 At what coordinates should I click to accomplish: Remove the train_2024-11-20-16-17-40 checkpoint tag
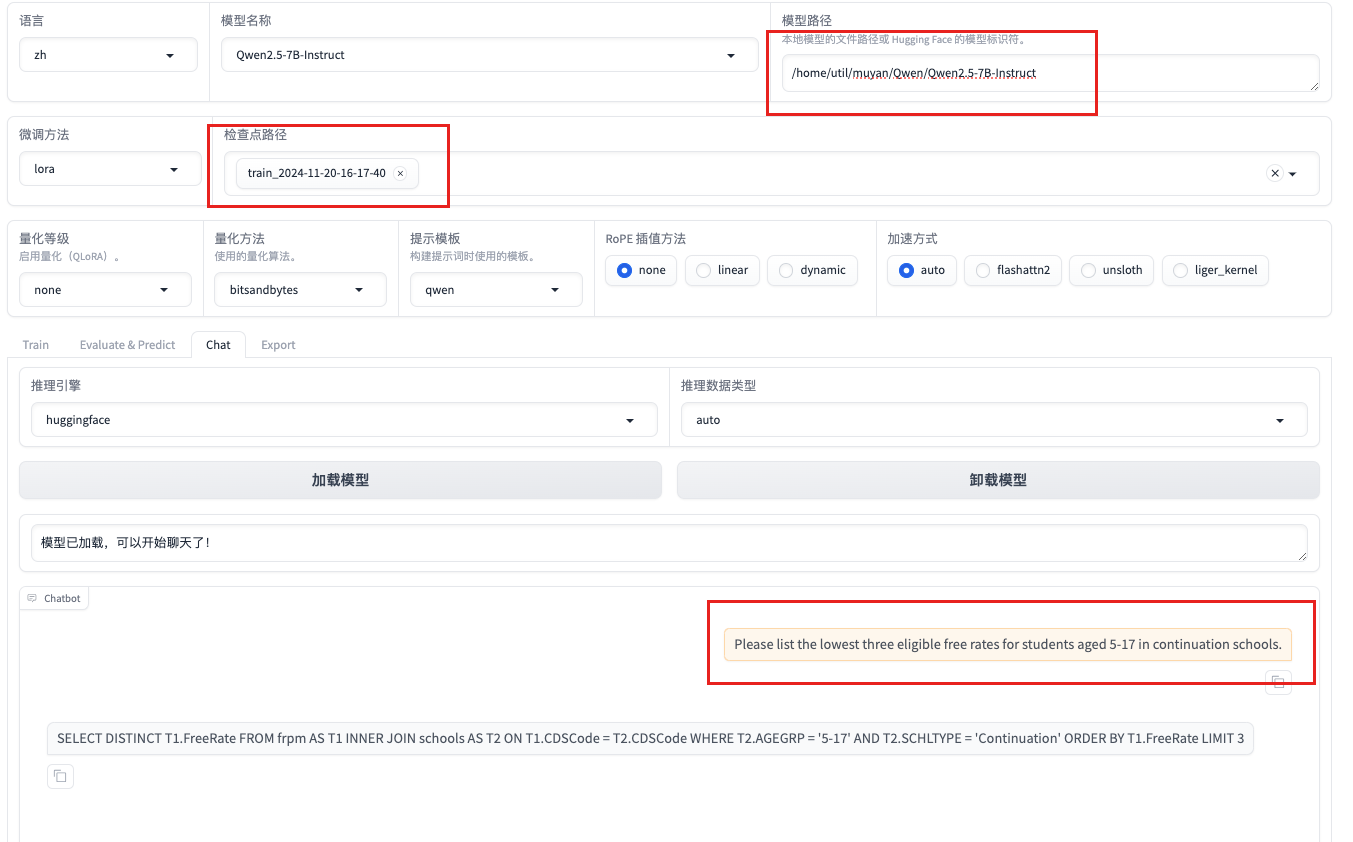click(x=400, y=173)
